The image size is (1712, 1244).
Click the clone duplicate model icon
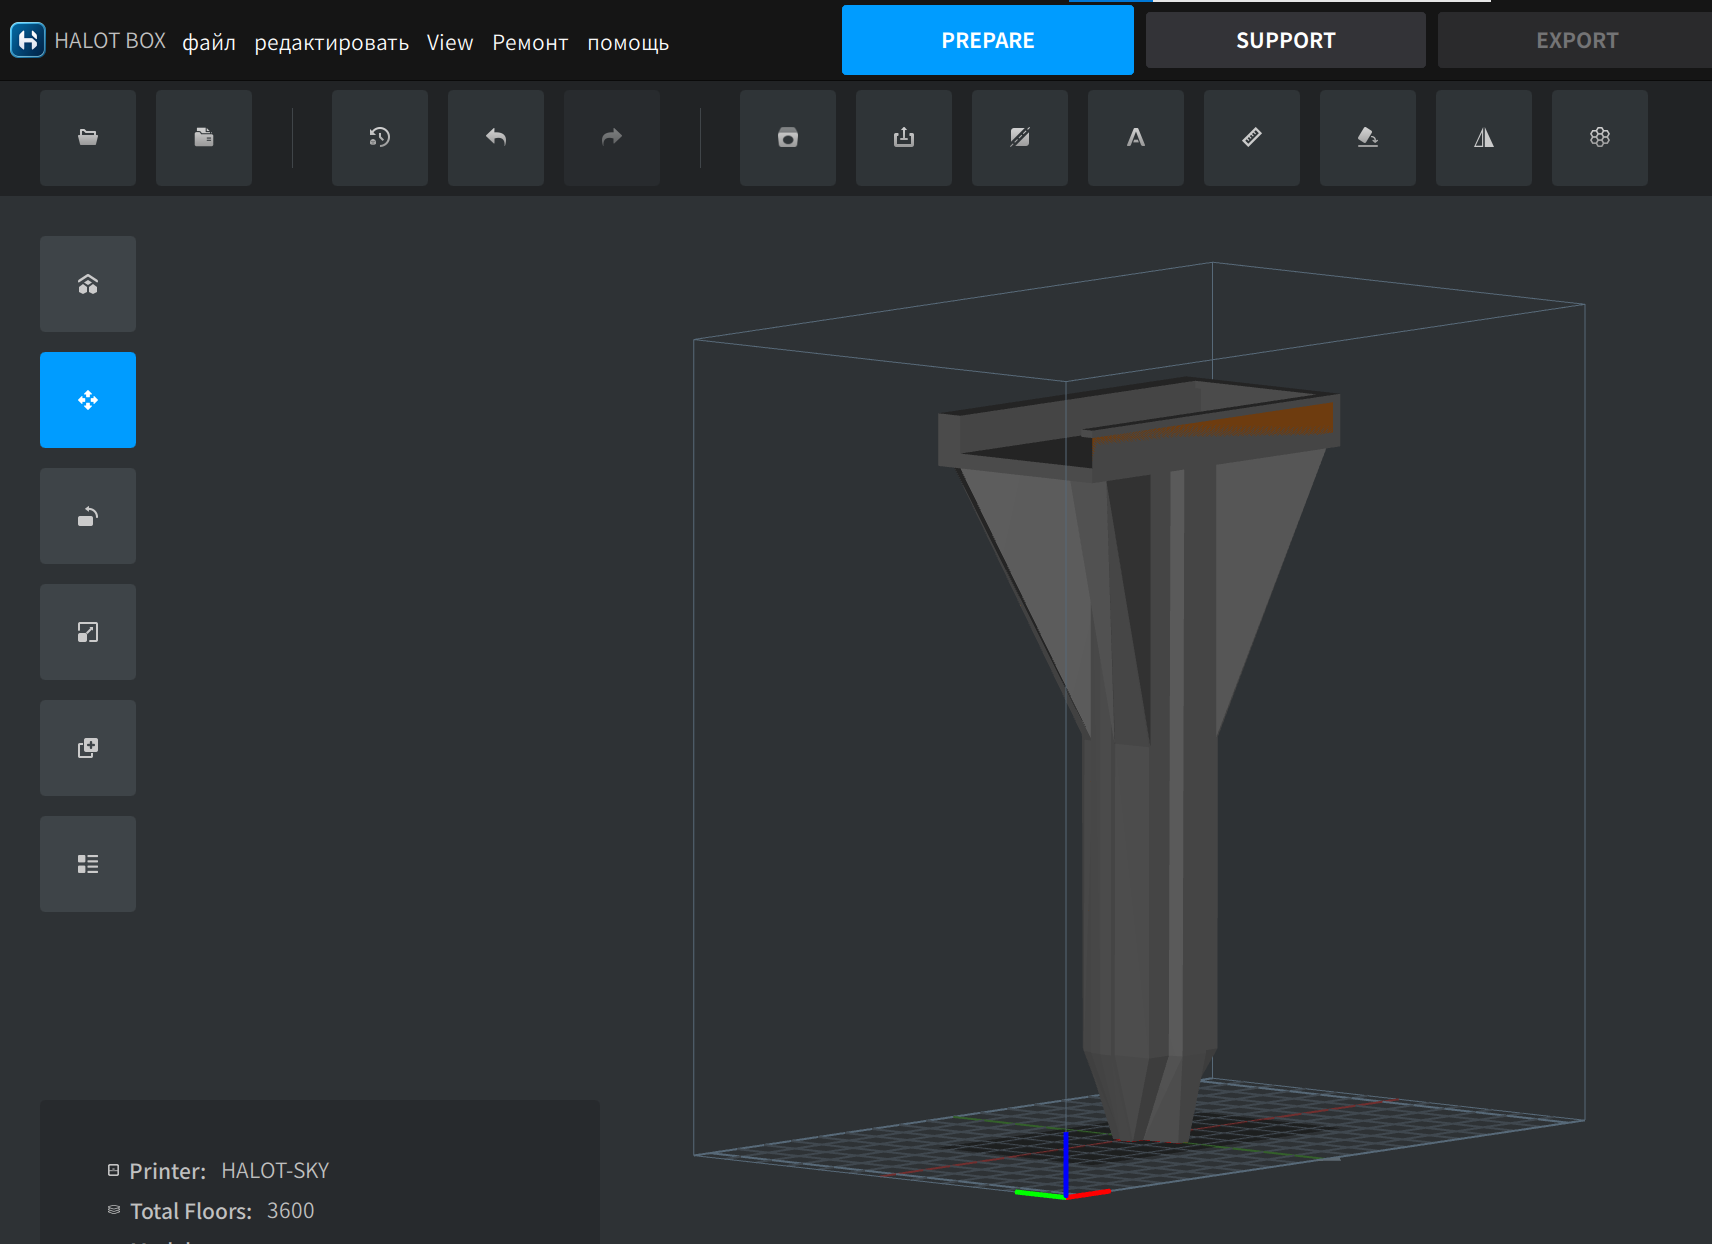(88, 748)
